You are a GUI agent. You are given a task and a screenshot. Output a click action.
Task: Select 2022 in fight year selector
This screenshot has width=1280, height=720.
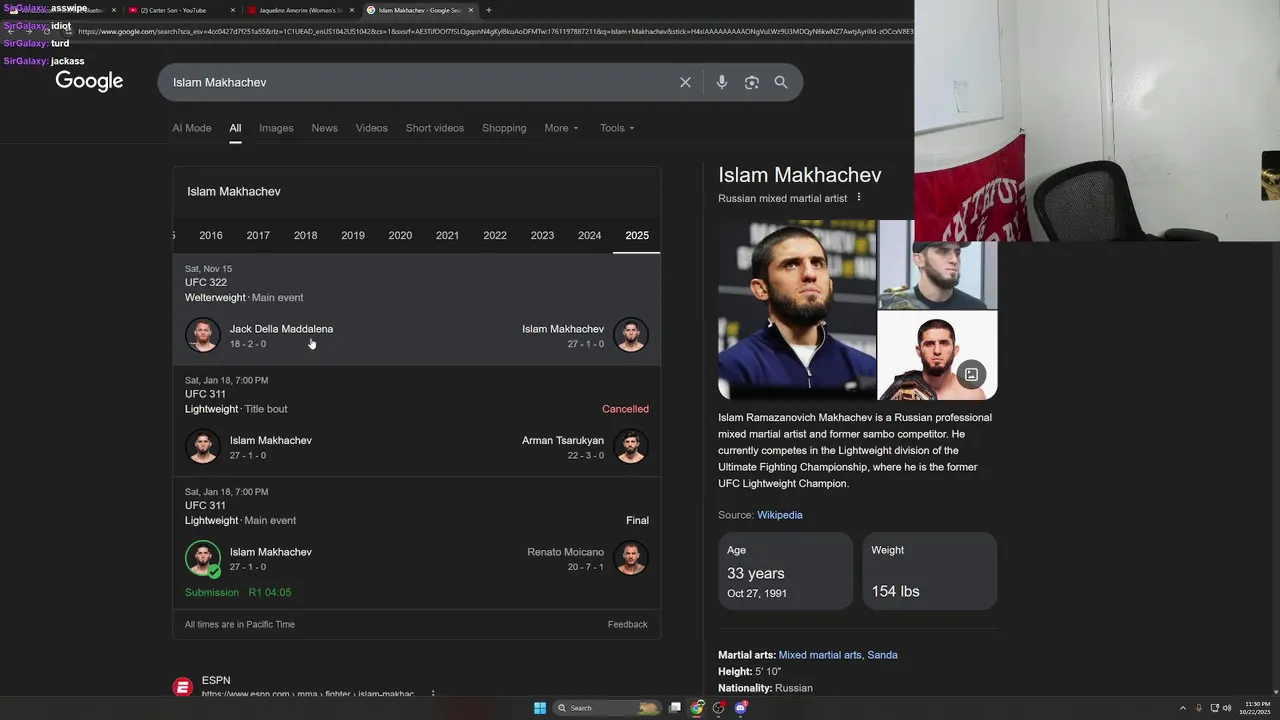[495, 236]
